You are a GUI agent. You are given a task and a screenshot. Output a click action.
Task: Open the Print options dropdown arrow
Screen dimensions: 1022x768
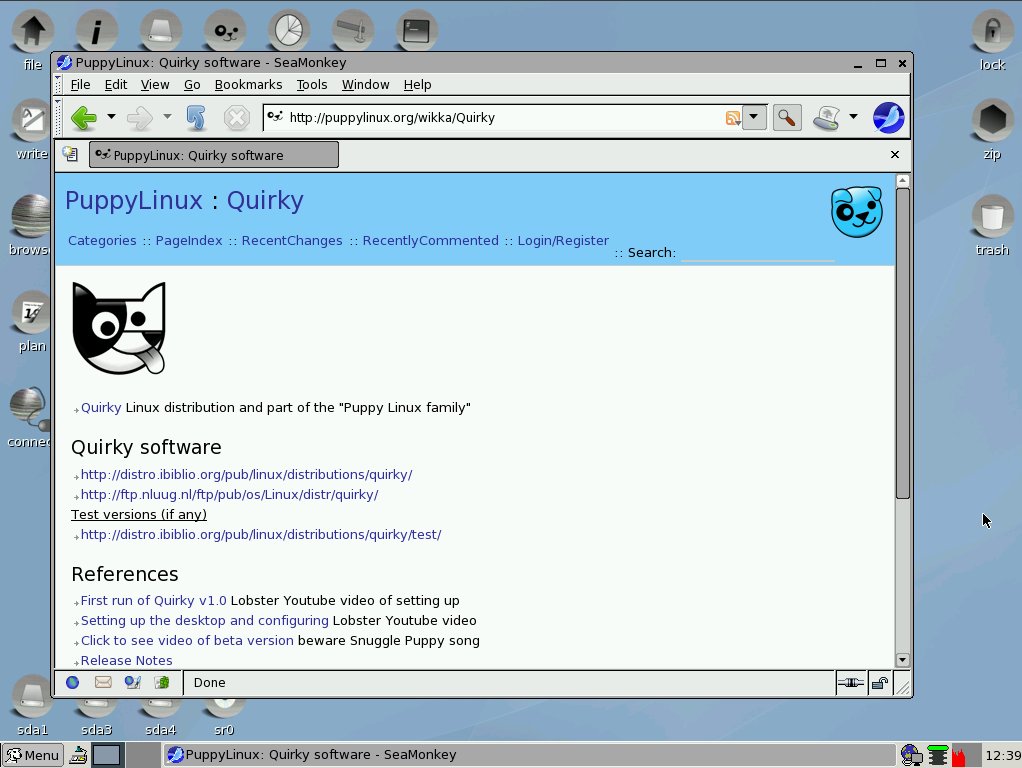[853, 117]
